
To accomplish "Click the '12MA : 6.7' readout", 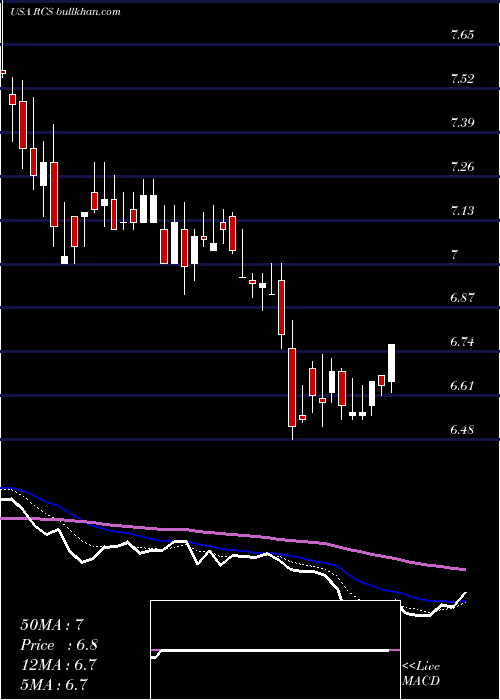I will coord(58,665).
